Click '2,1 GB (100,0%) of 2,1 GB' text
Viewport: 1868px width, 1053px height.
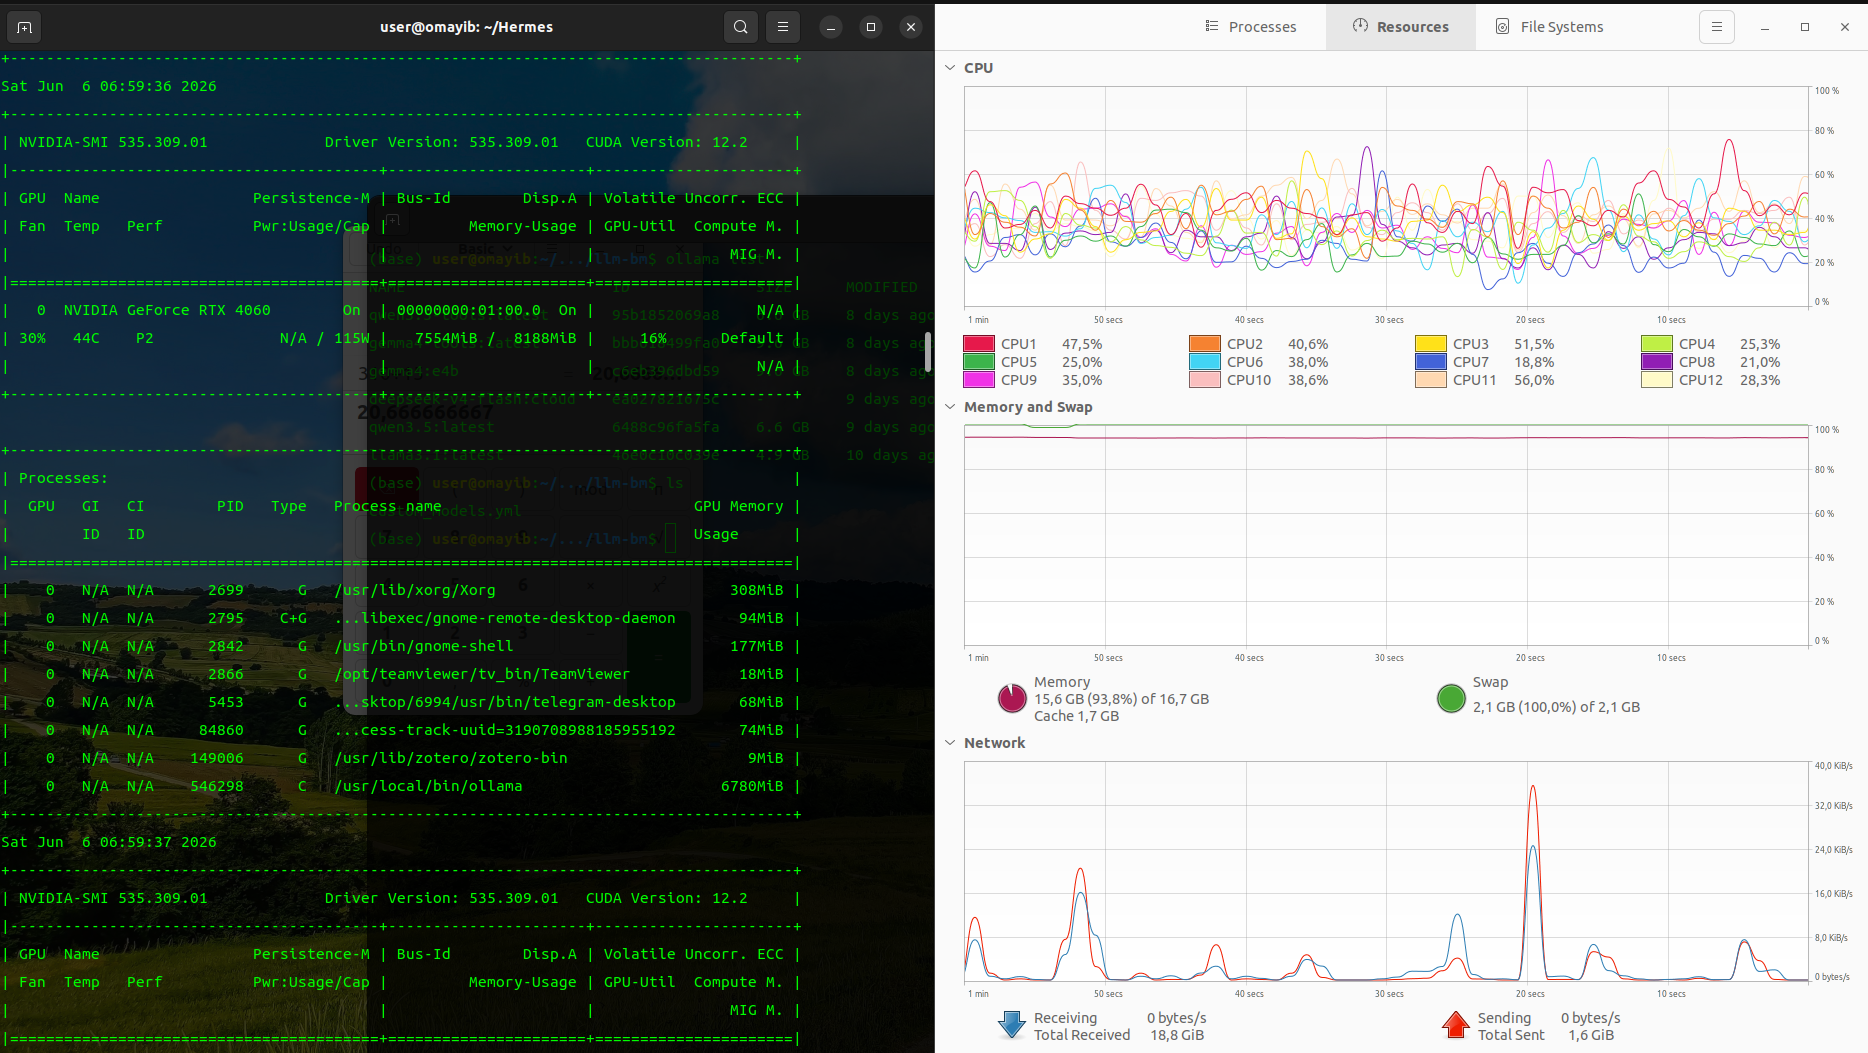click(x=1556, y=707)
